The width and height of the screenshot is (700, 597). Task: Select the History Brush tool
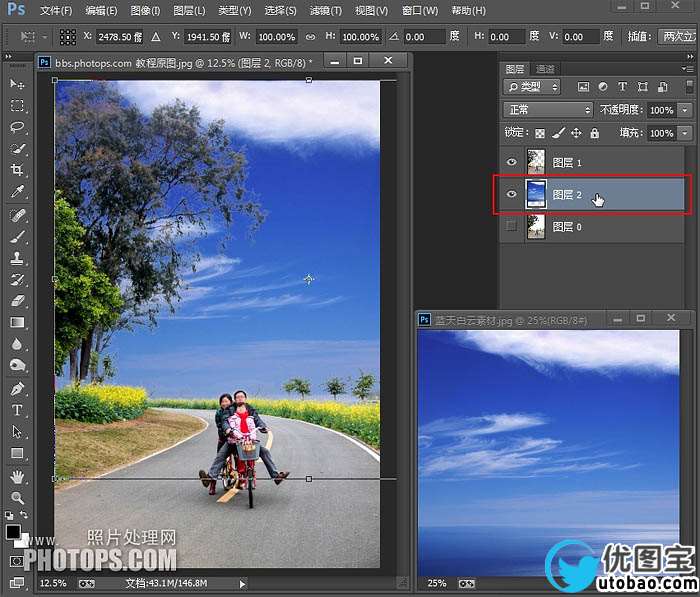(x=17, y=280)
